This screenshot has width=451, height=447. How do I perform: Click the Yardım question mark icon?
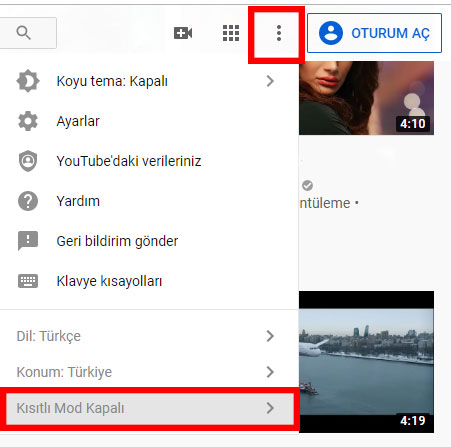(x=28, y=201)
